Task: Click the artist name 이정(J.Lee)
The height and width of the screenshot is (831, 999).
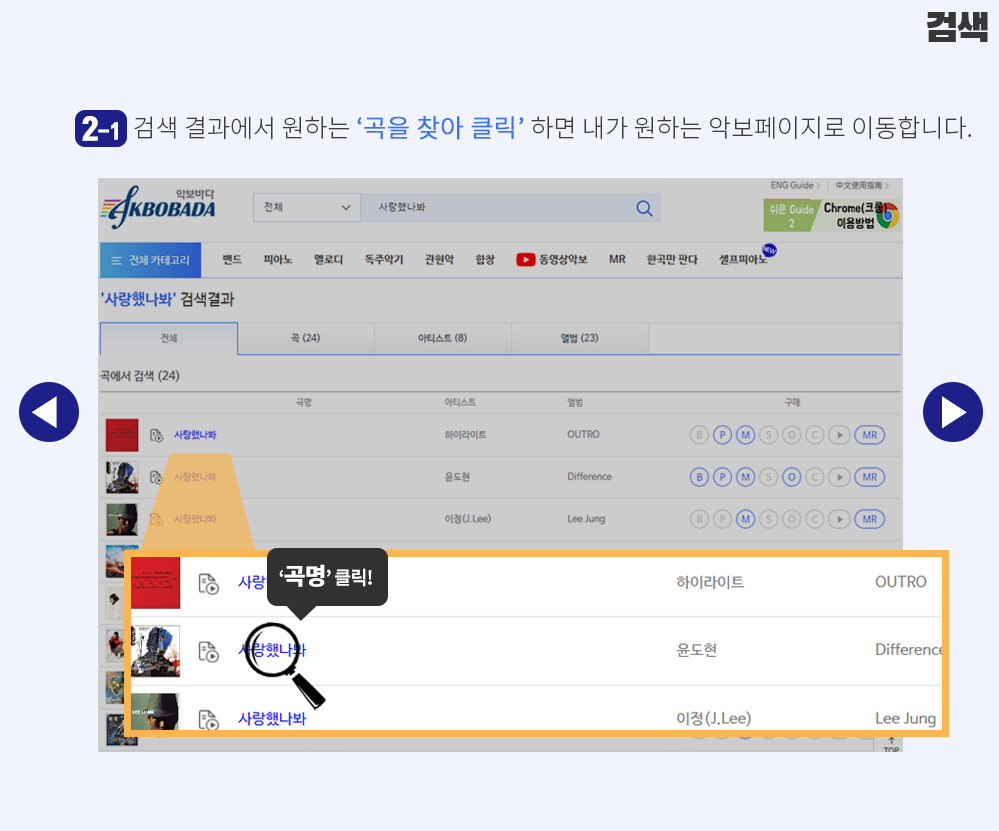Action: click(x=468, y=519)
